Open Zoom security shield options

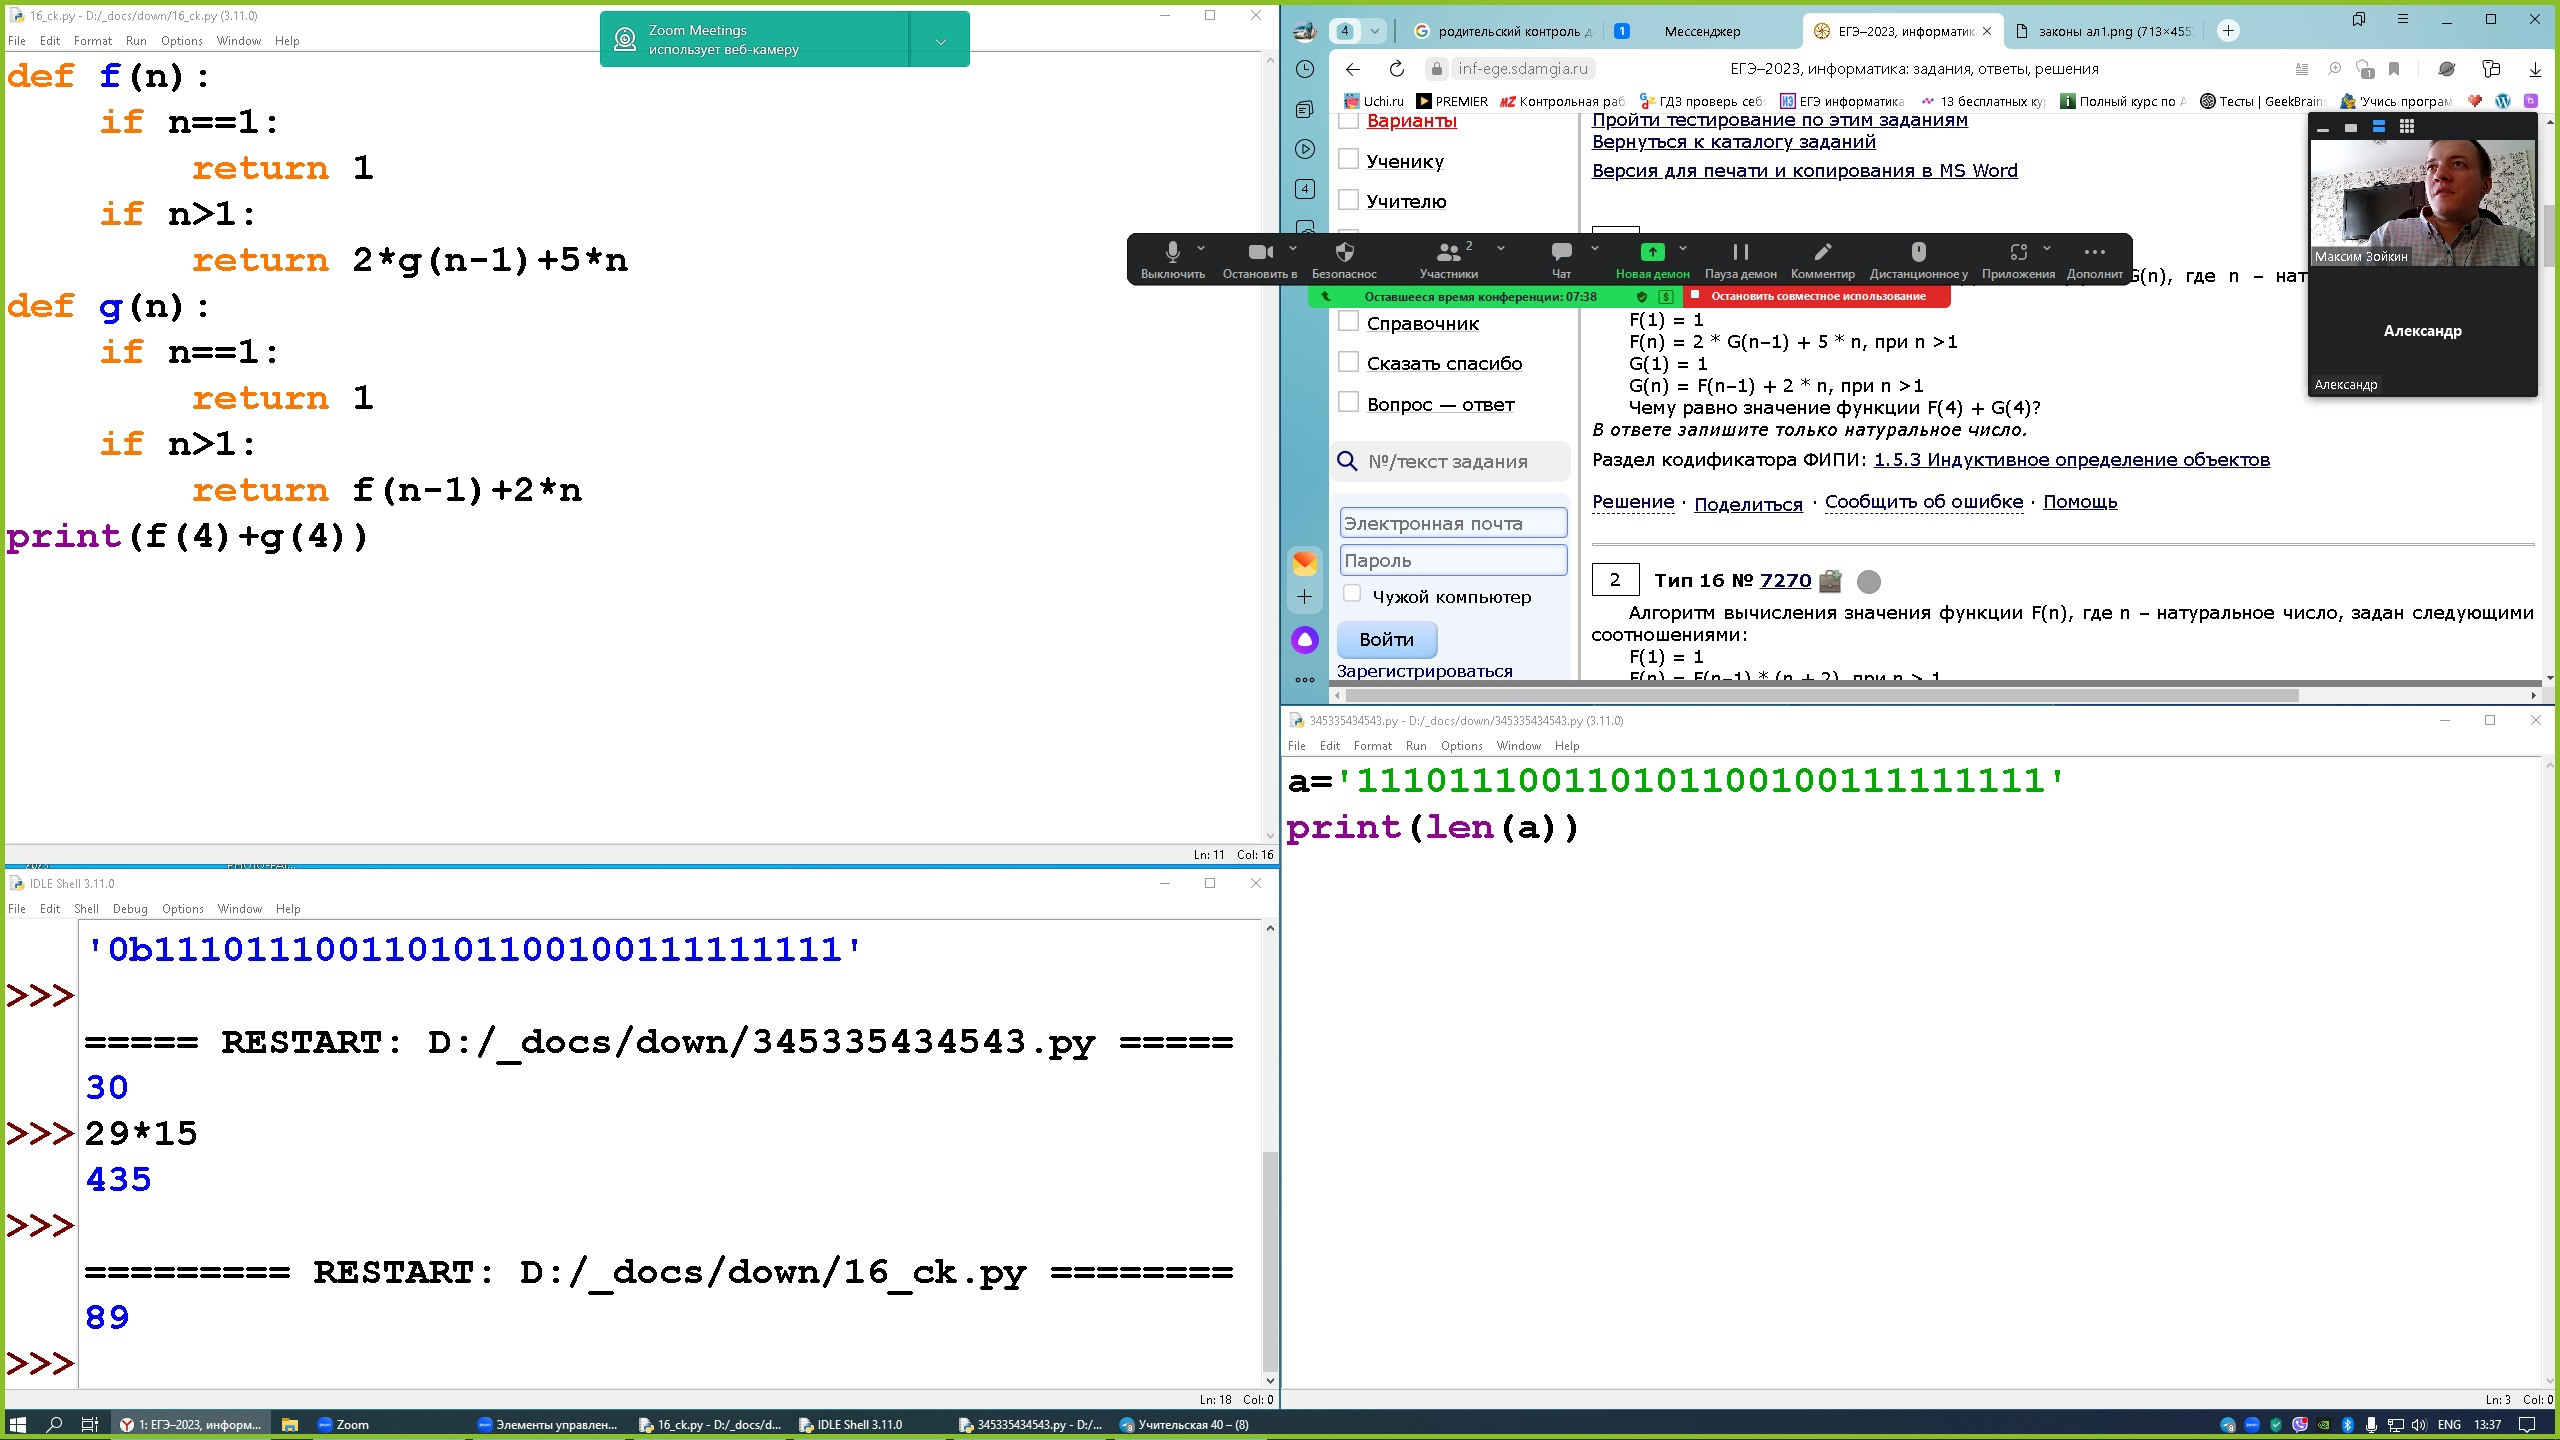(x=1344, y=252)
